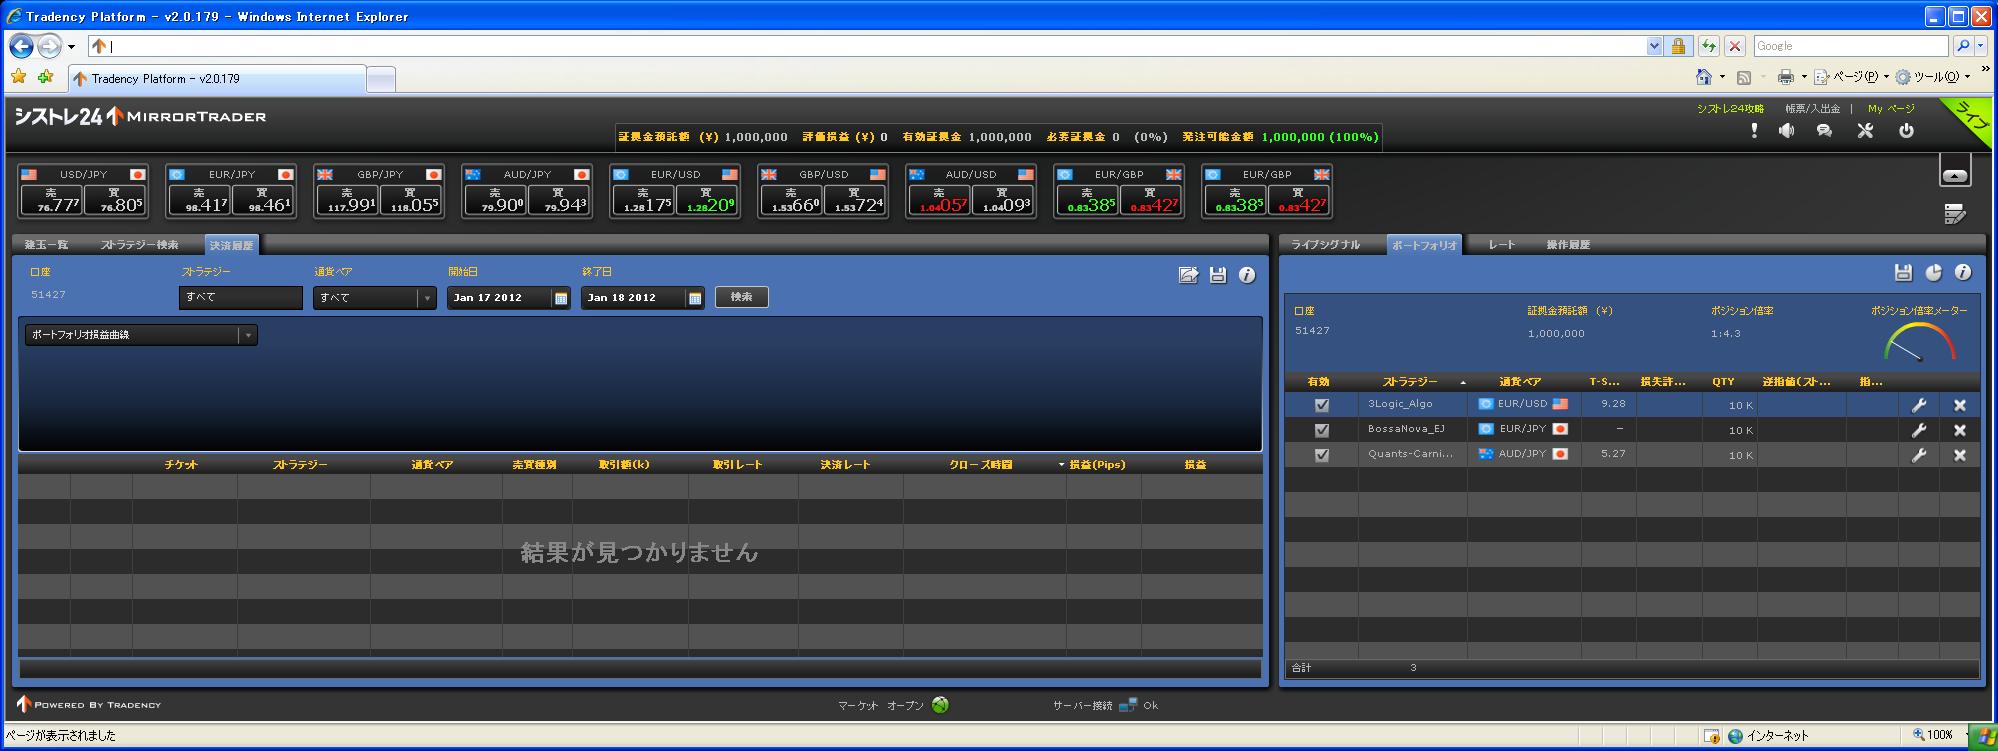Disable the Quants-Carni strategy checkbox
The height and width of the screenshot is (751, 1998).
pyautogui.click(x=1321, y=455)
